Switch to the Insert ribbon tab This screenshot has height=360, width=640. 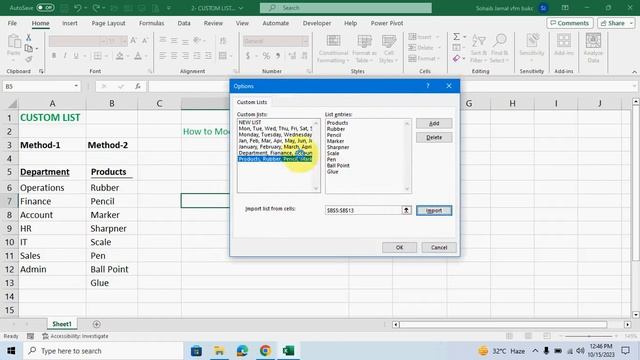(x=70, y=23)
